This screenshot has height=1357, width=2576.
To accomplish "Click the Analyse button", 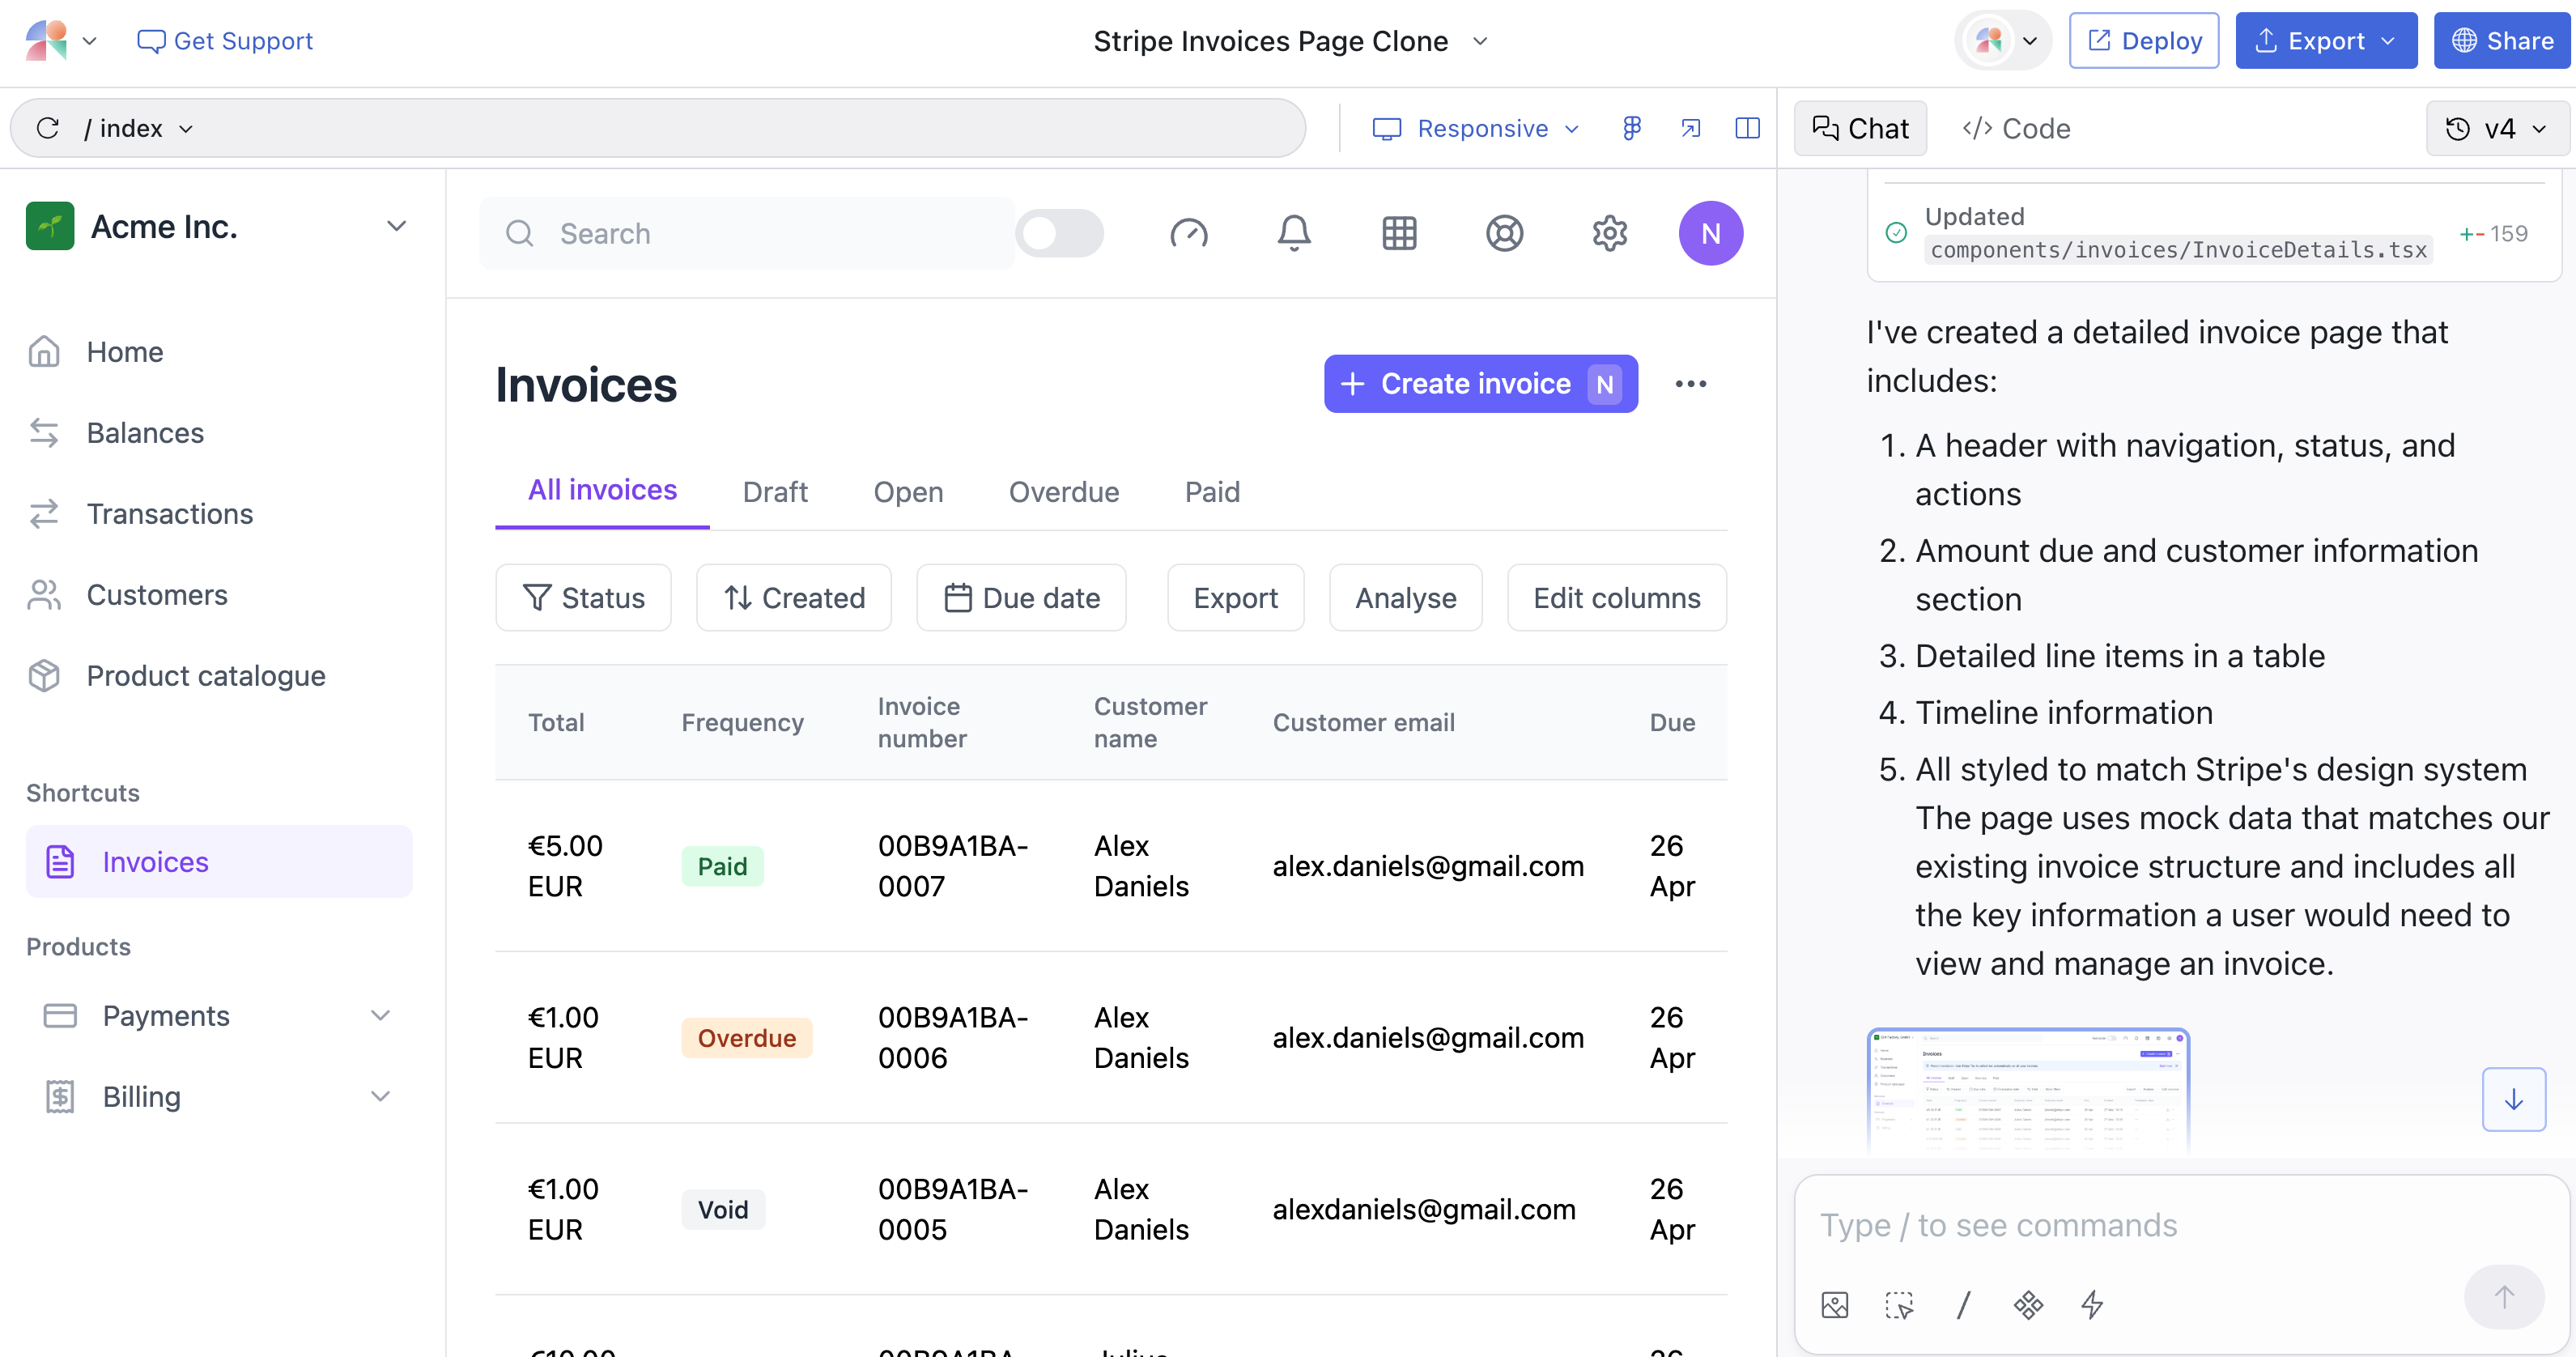I will [x=1405, y=597].
